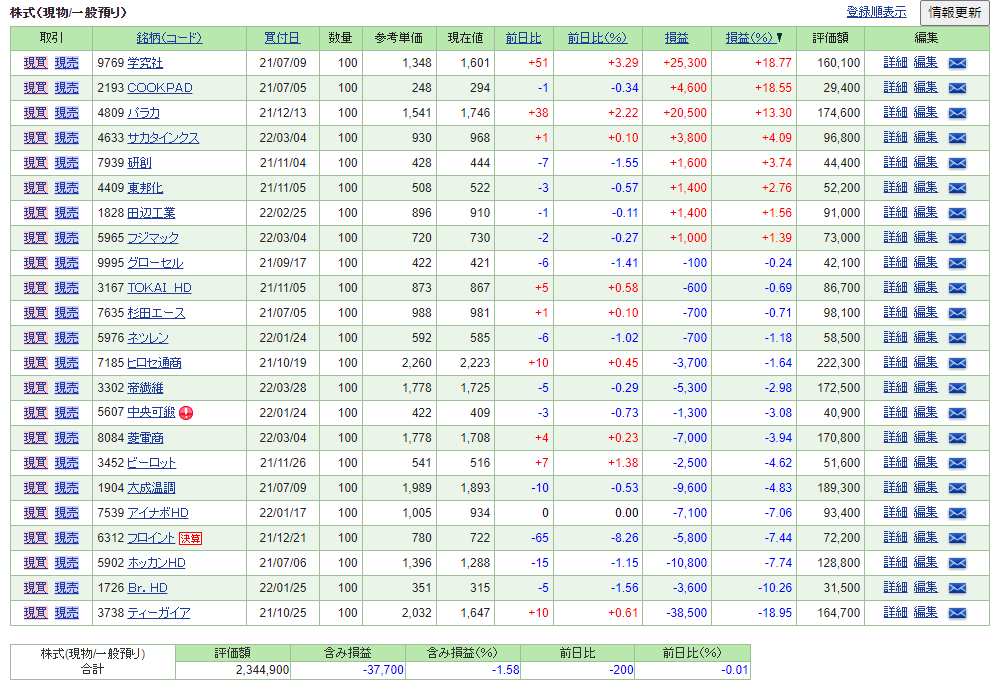Click 編集 in the 帝繊維 row
This screenshot has height=687, width=1003.
point(925,387)
